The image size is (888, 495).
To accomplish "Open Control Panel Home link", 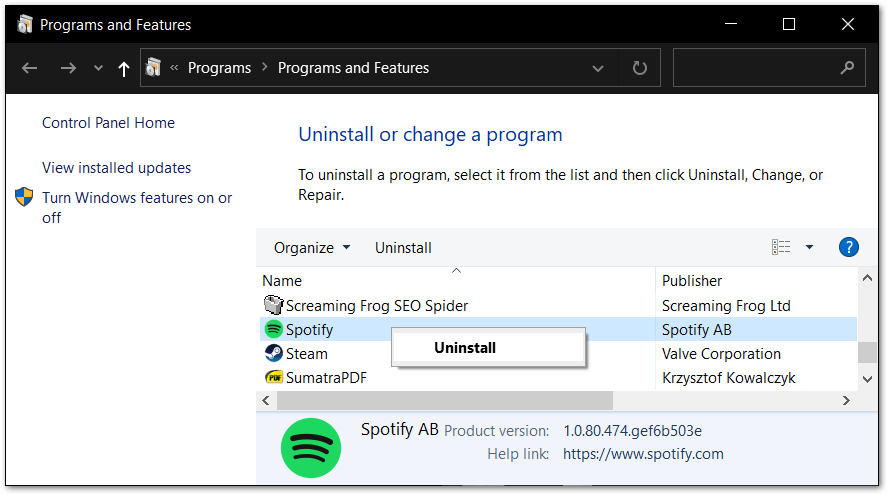I will tap(108, 123).
